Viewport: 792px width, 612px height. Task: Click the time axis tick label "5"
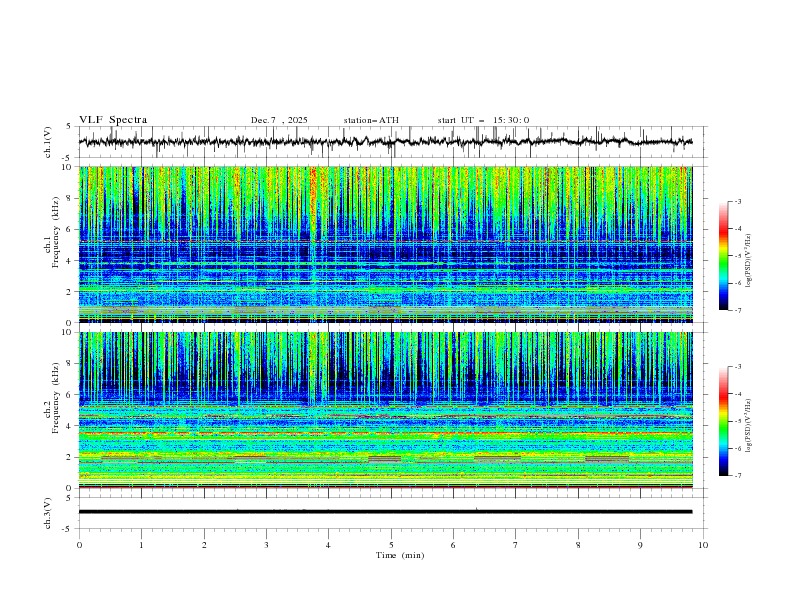coord(391,545)
